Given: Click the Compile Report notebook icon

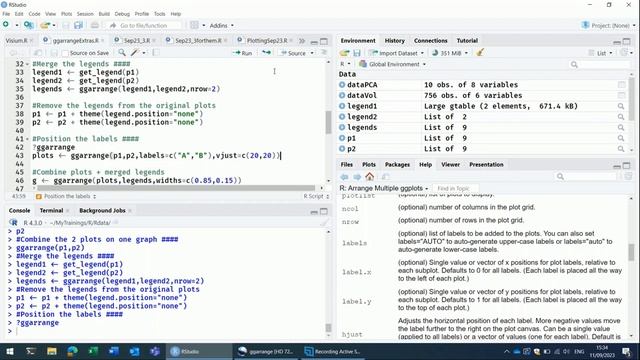Looking at the screenshot, I should (x=156, y=53).
